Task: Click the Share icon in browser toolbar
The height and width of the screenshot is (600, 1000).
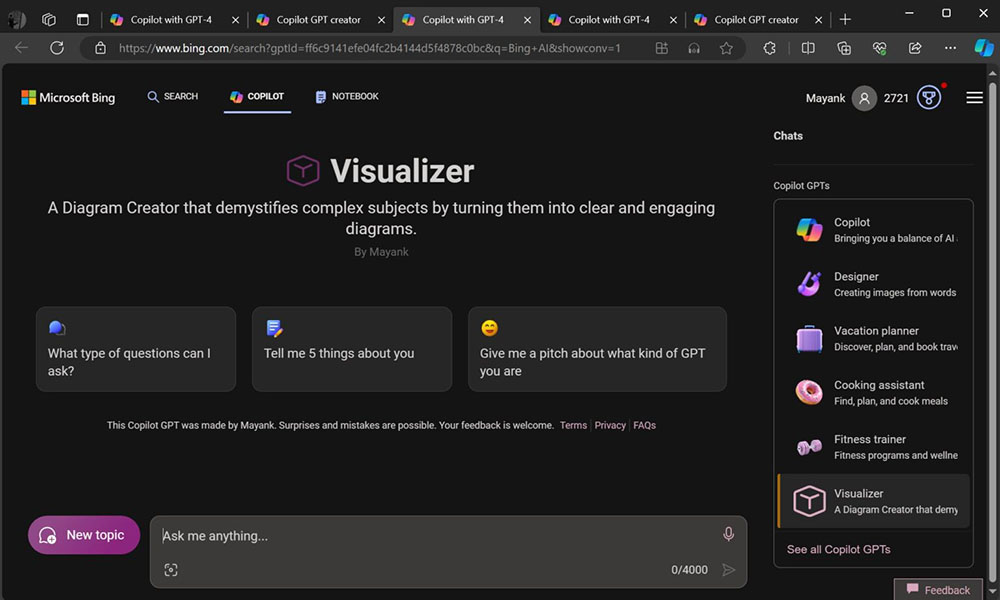Action: pyautogui.click(x=915, y=48)
